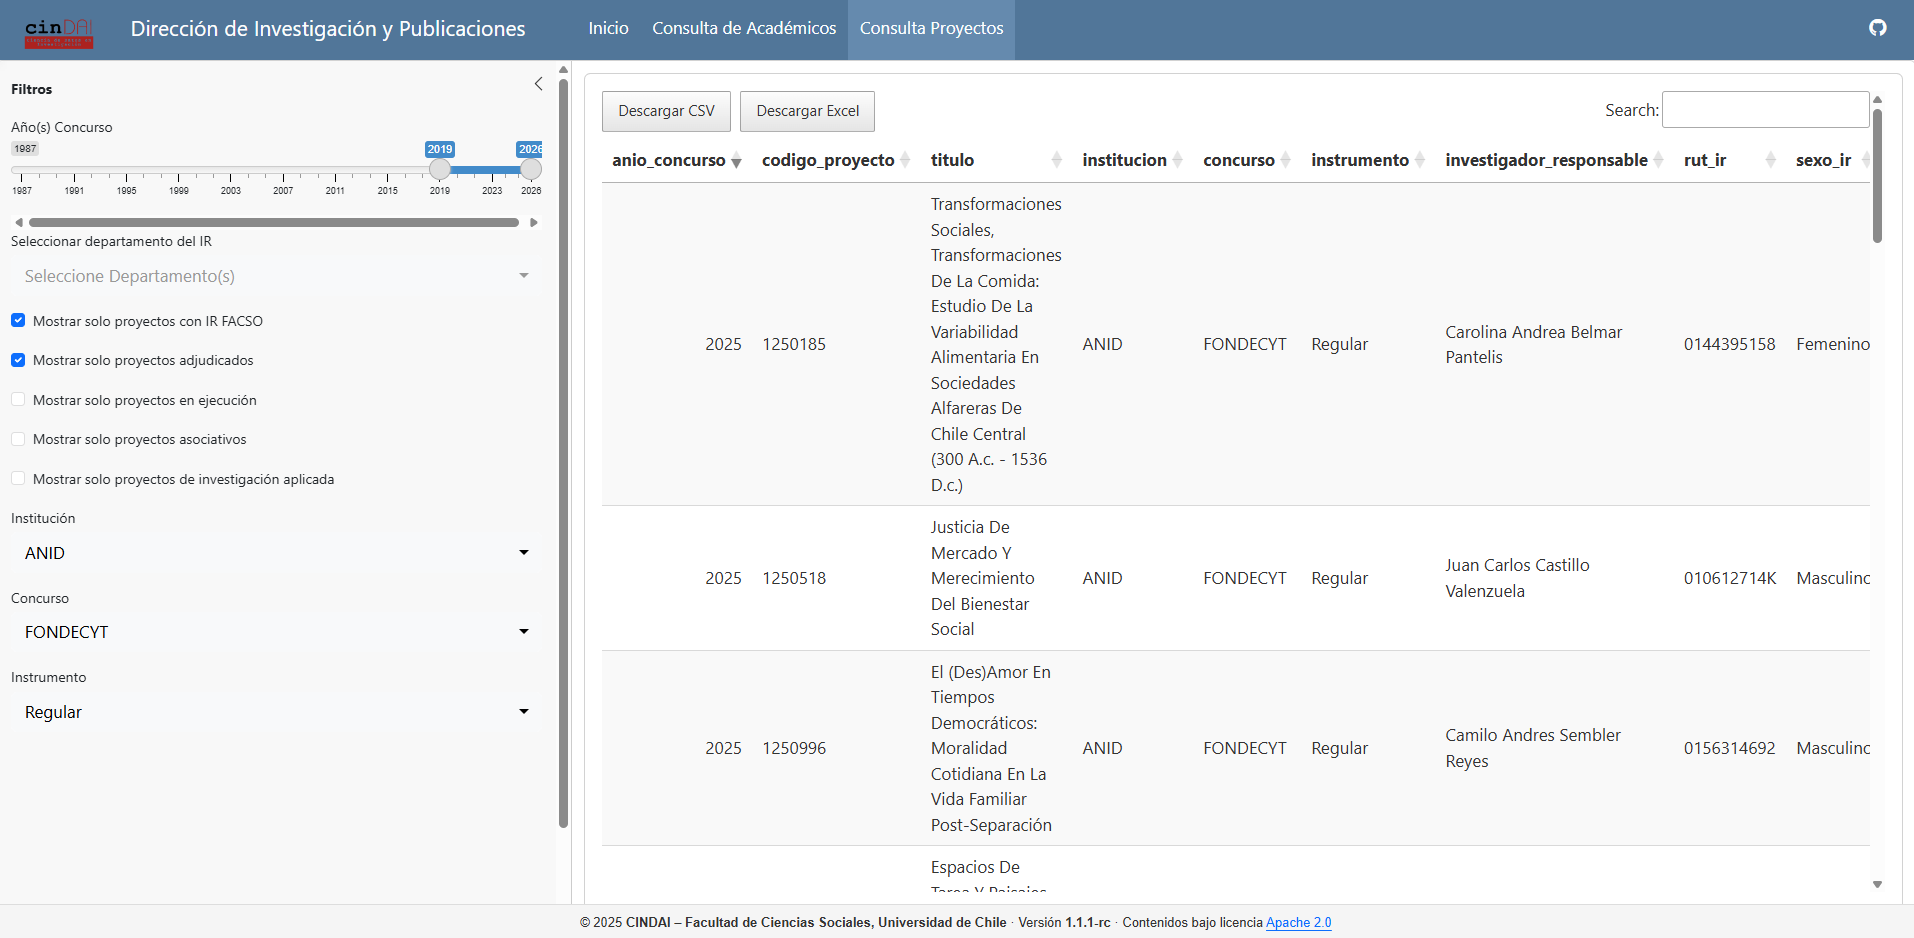Sort by institucion column sort icon

coord(1177,160)
